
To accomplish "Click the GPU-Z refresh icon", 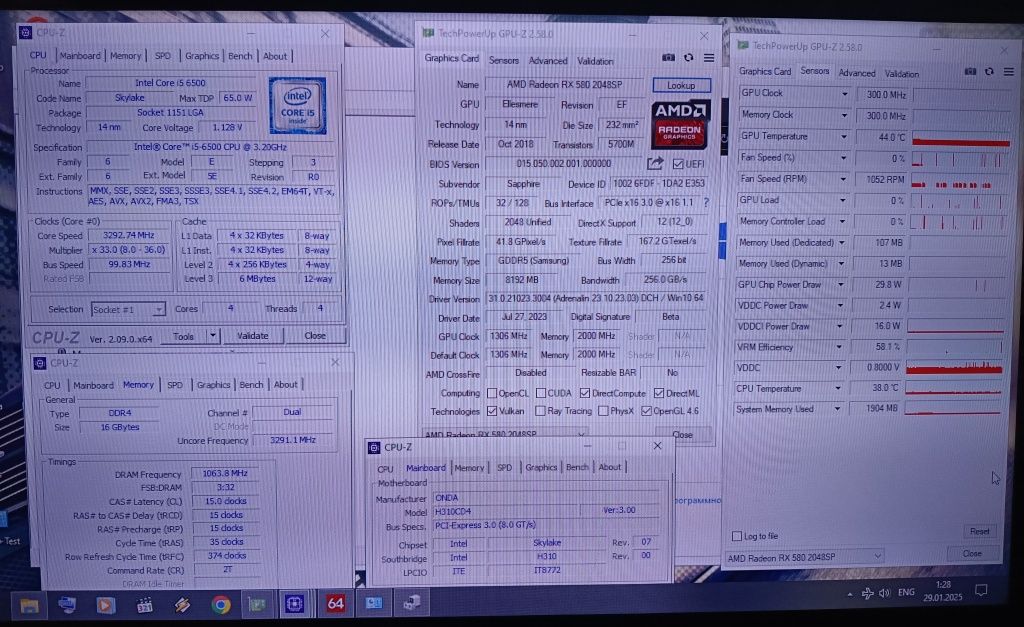I will click(x=688, y=57).
